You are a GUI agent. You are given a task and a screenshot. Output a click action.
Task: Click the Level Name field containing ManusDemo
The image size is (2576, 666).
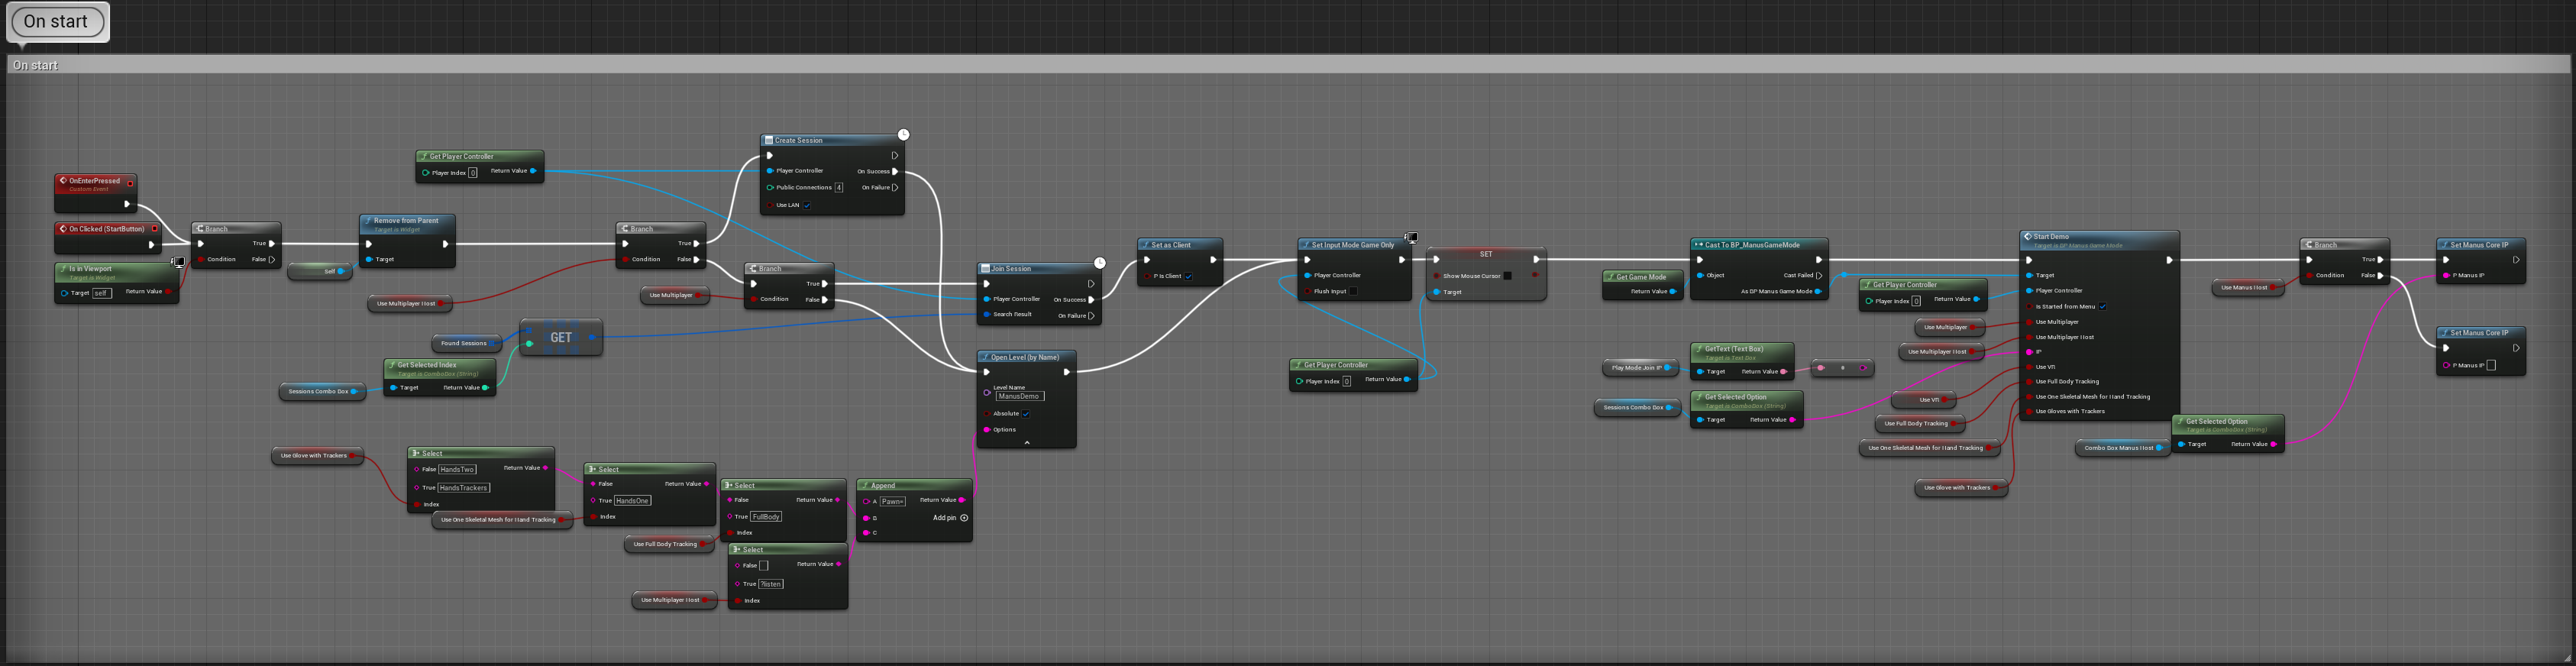tap(1019, 396)
